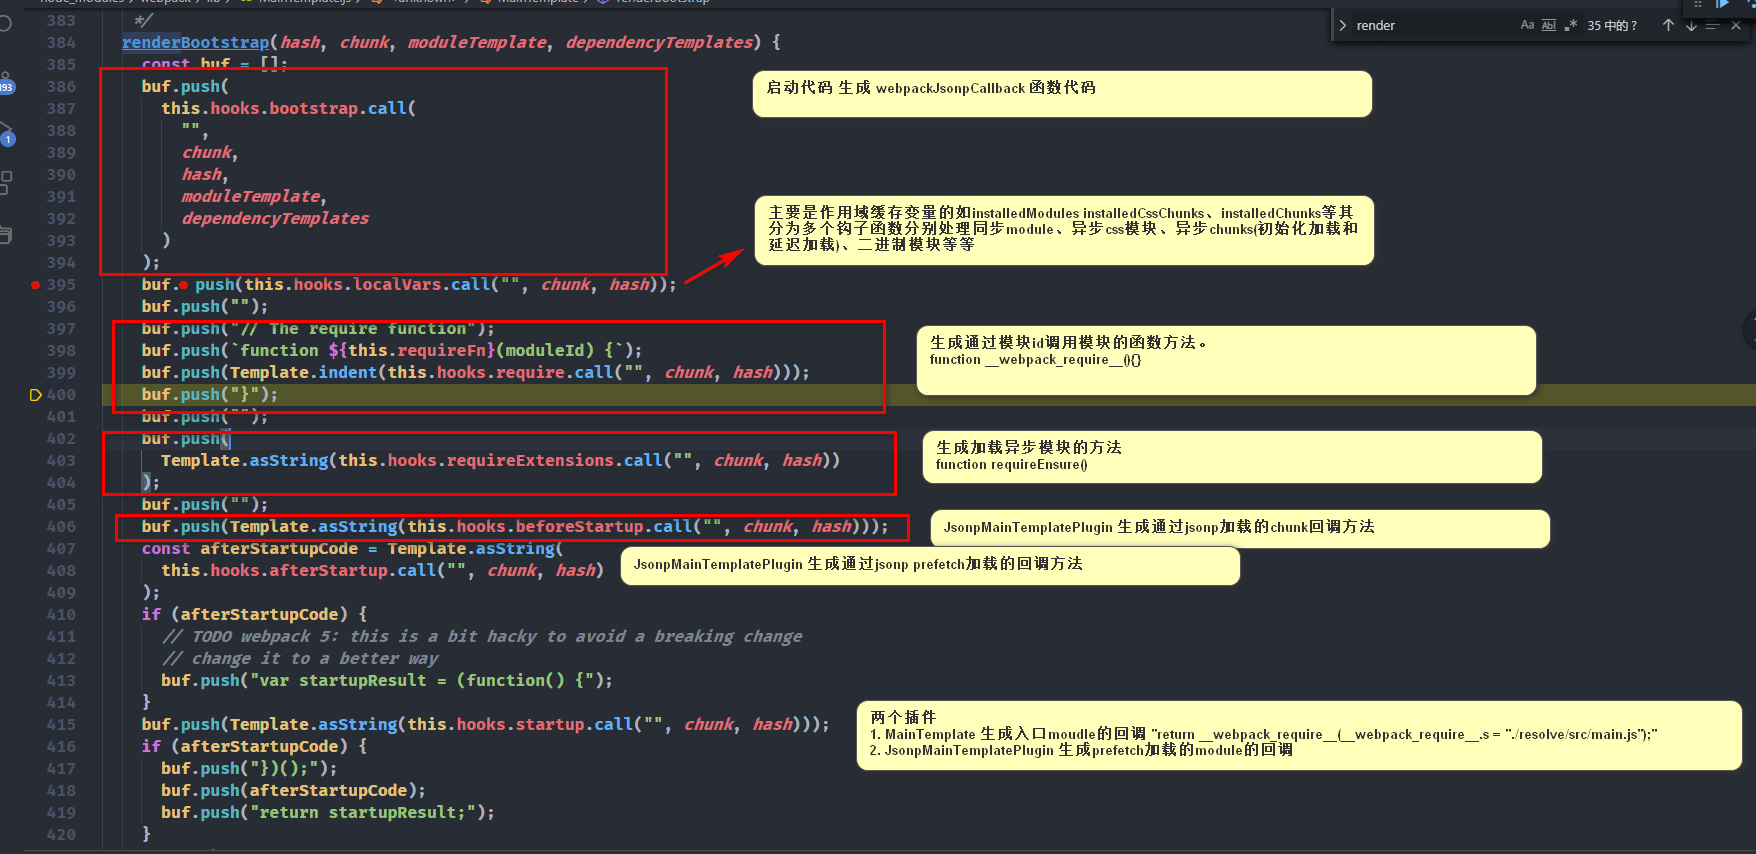Screen dimensions: 1756x854
Task: Toggle Match Whole Word in find widget
Action: [x=1548, y=26]
